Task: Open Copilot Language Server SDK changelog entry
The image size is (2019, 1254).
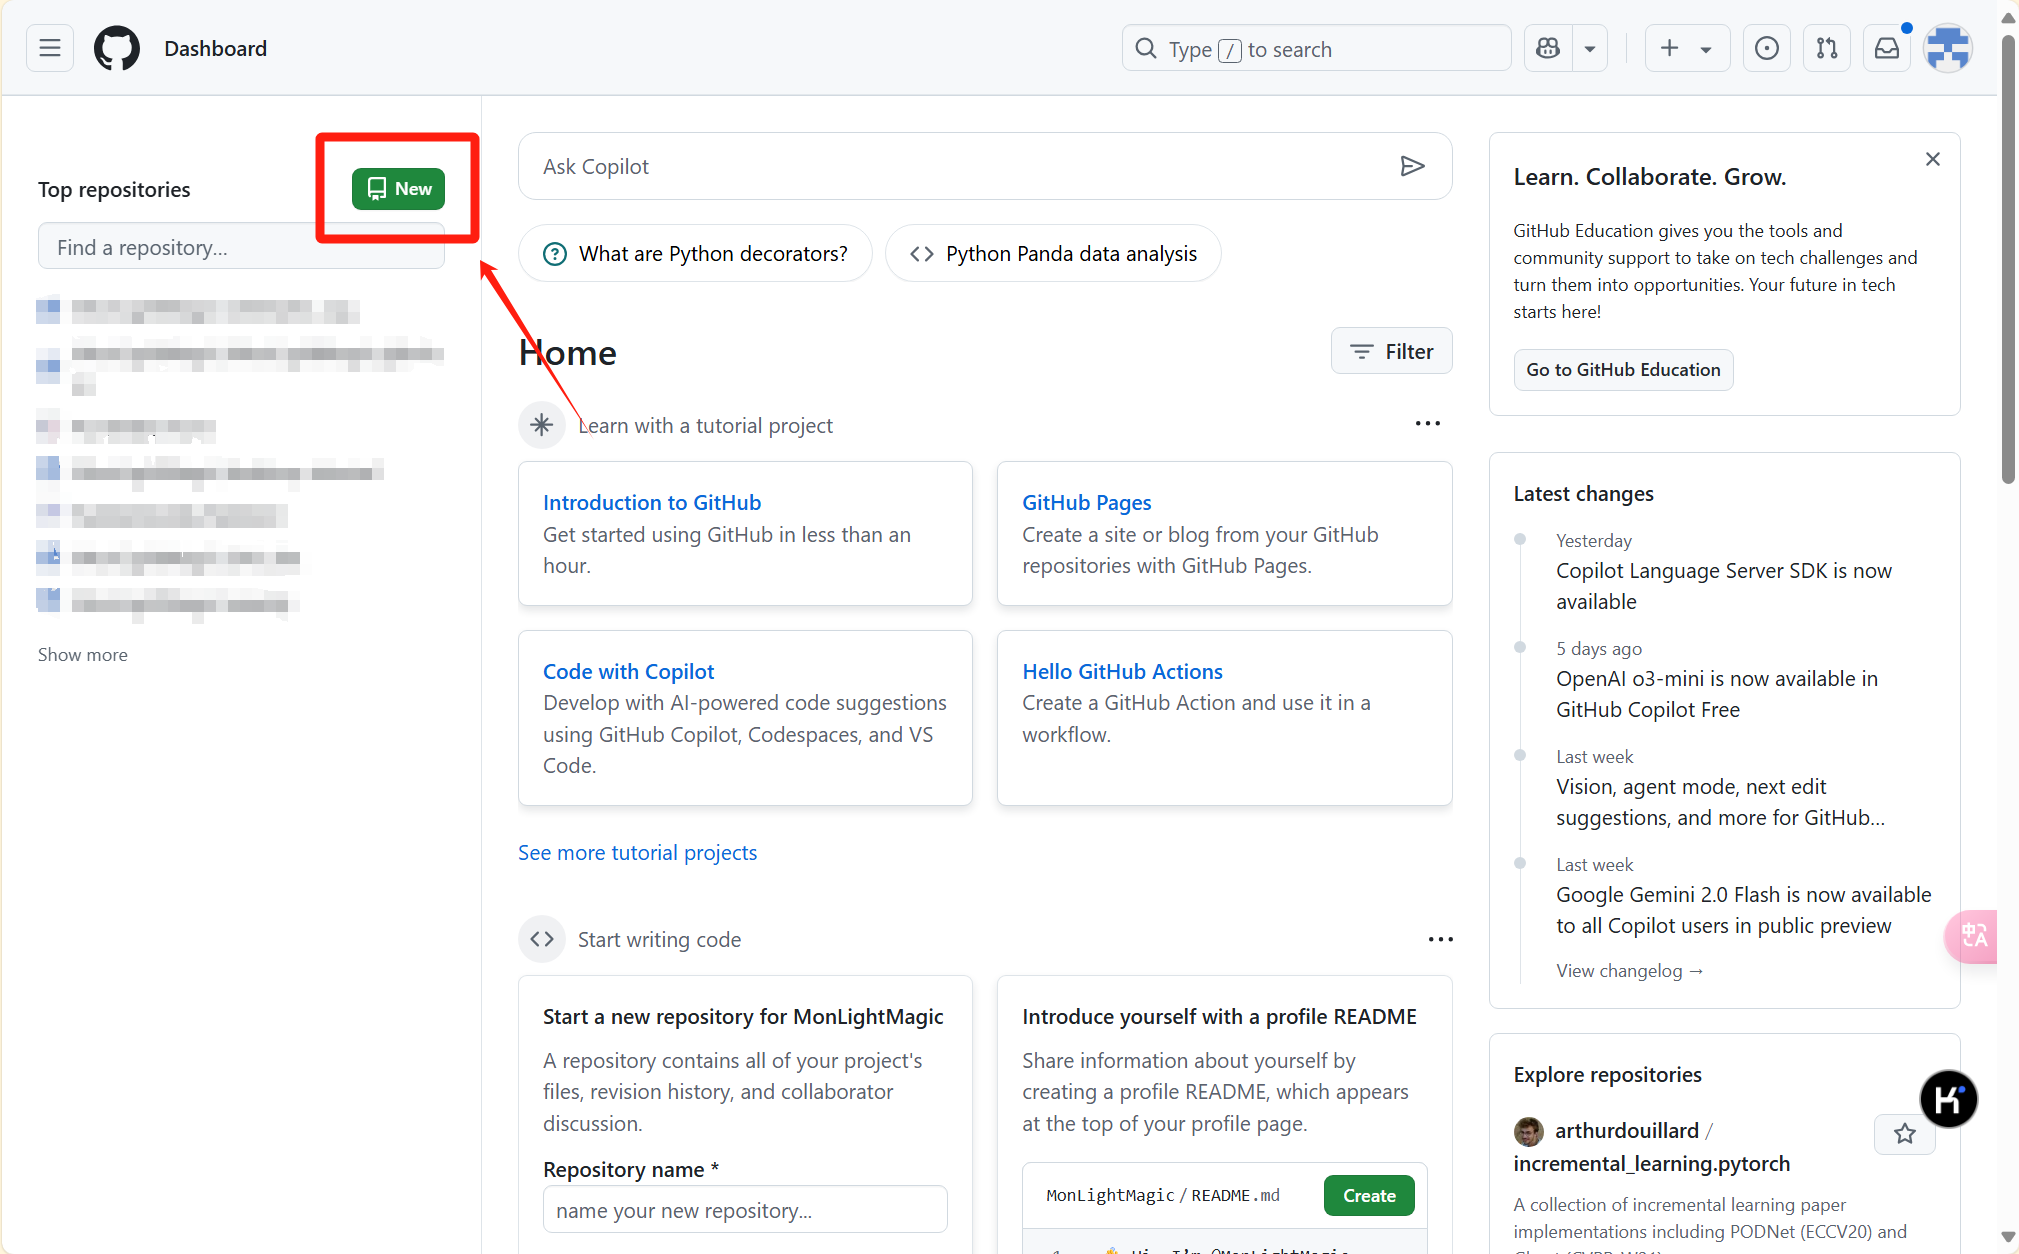Action: pos(1724,586)
